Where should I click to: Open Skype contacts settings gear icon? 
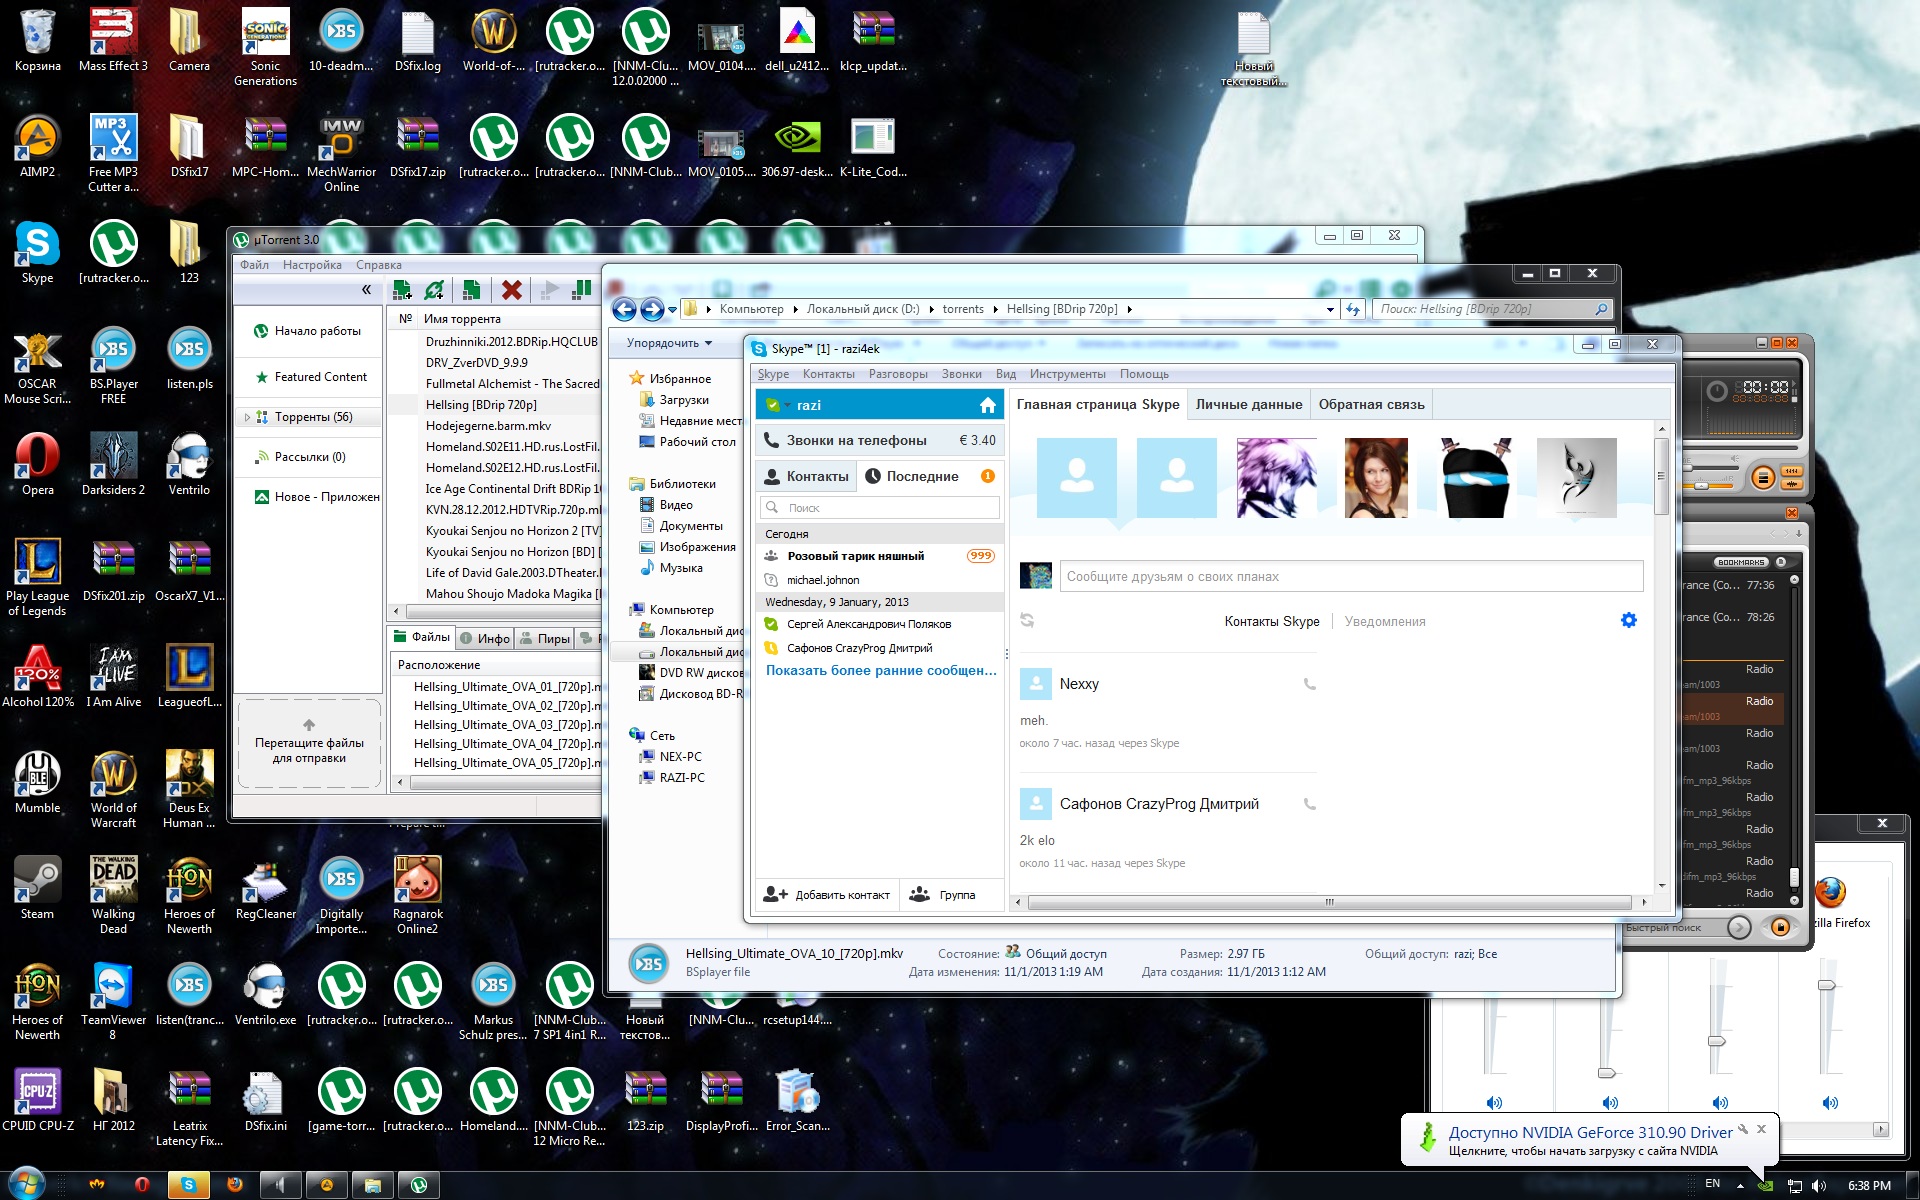1629,620
